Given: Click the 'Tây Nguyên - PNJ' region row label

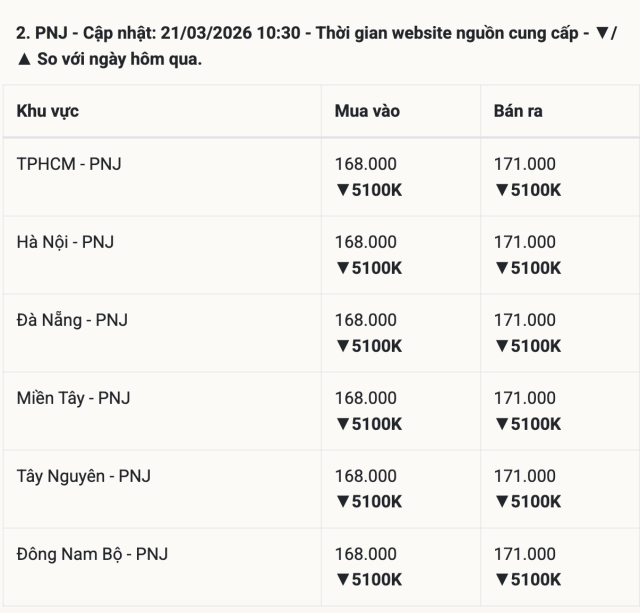Looking at the screenshot, I should pyautogui.click(x=84, y=476).
